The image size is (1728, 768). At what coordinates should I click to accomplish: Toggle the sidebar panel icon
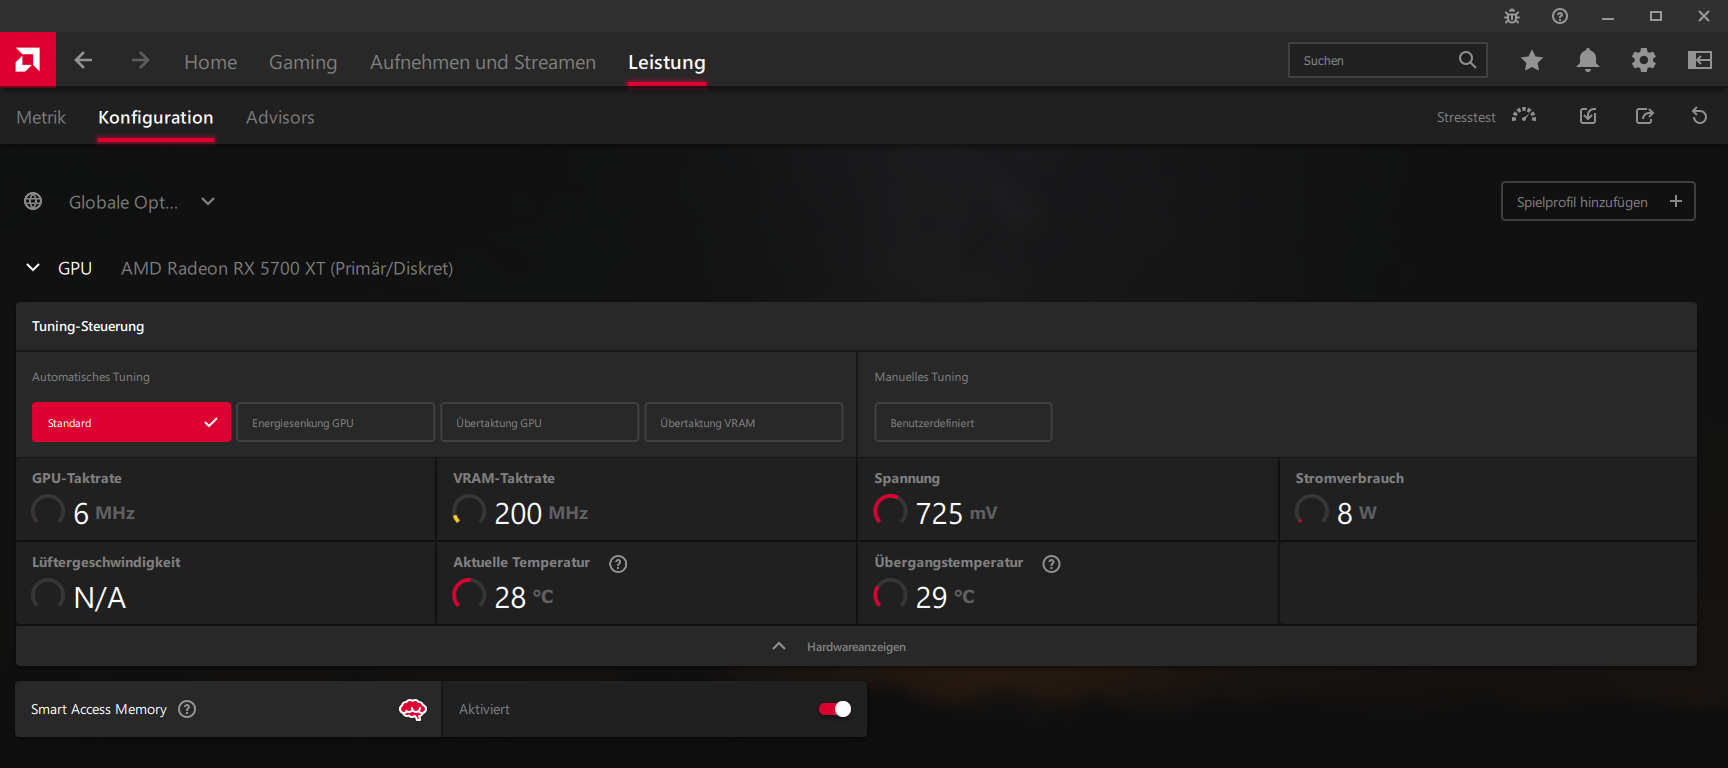[x=1700, y=61]
